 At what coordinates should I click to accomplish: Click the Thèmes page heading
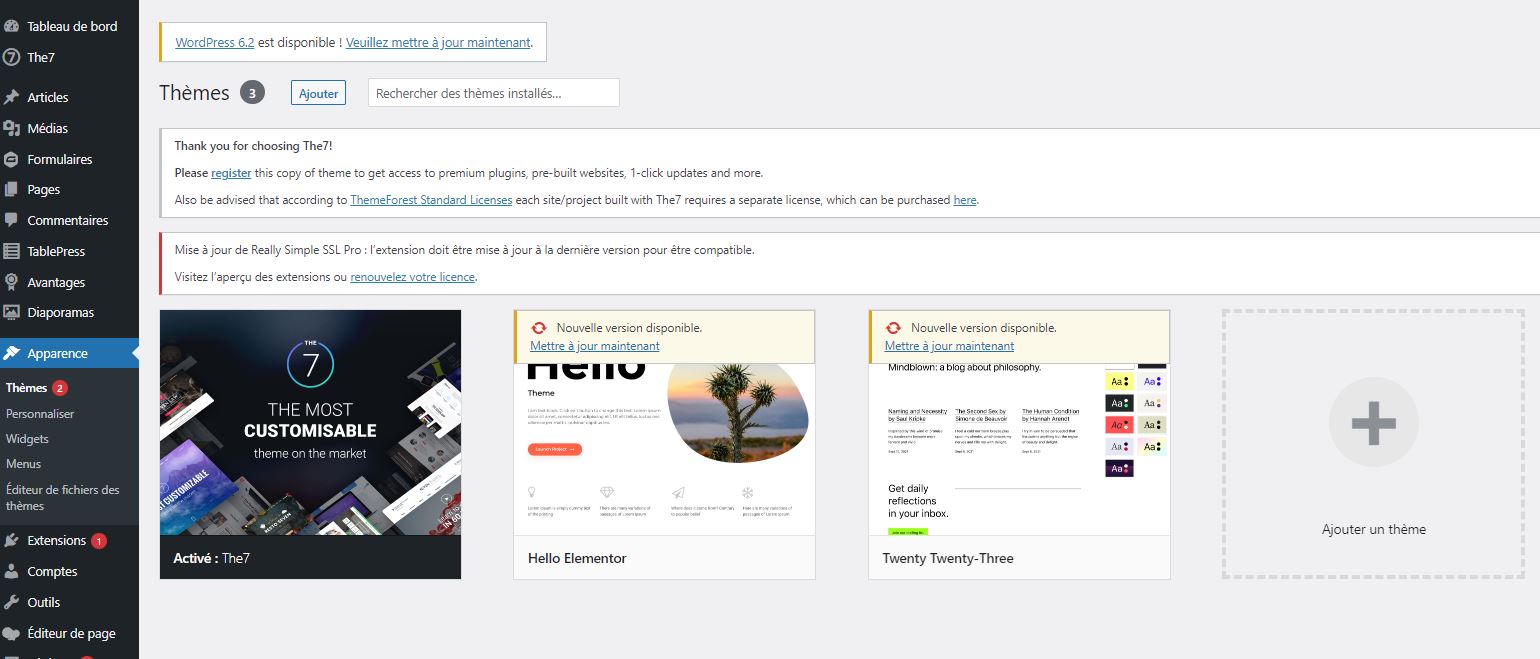coord(194,93)
